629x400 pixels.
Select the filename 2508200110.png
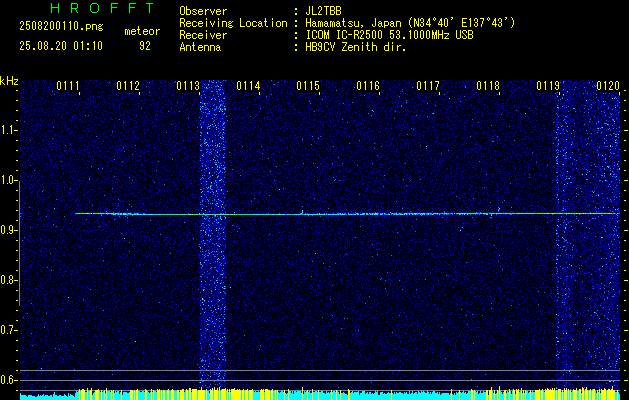61,26
